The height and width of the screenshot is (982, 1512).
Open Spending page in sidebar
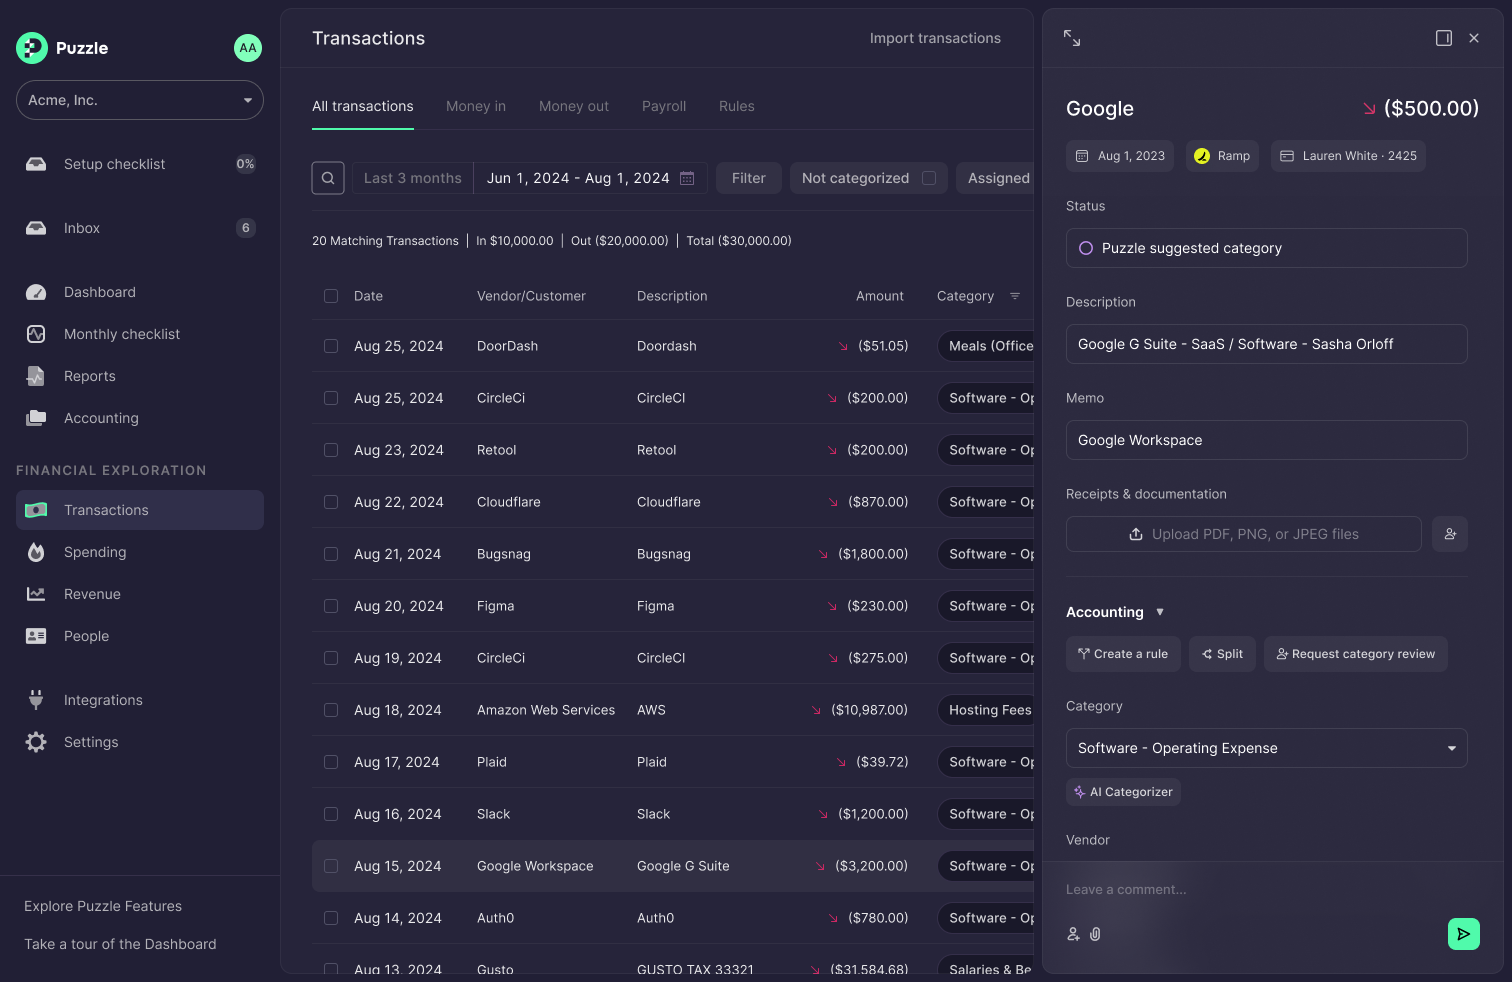pos(140,552)
